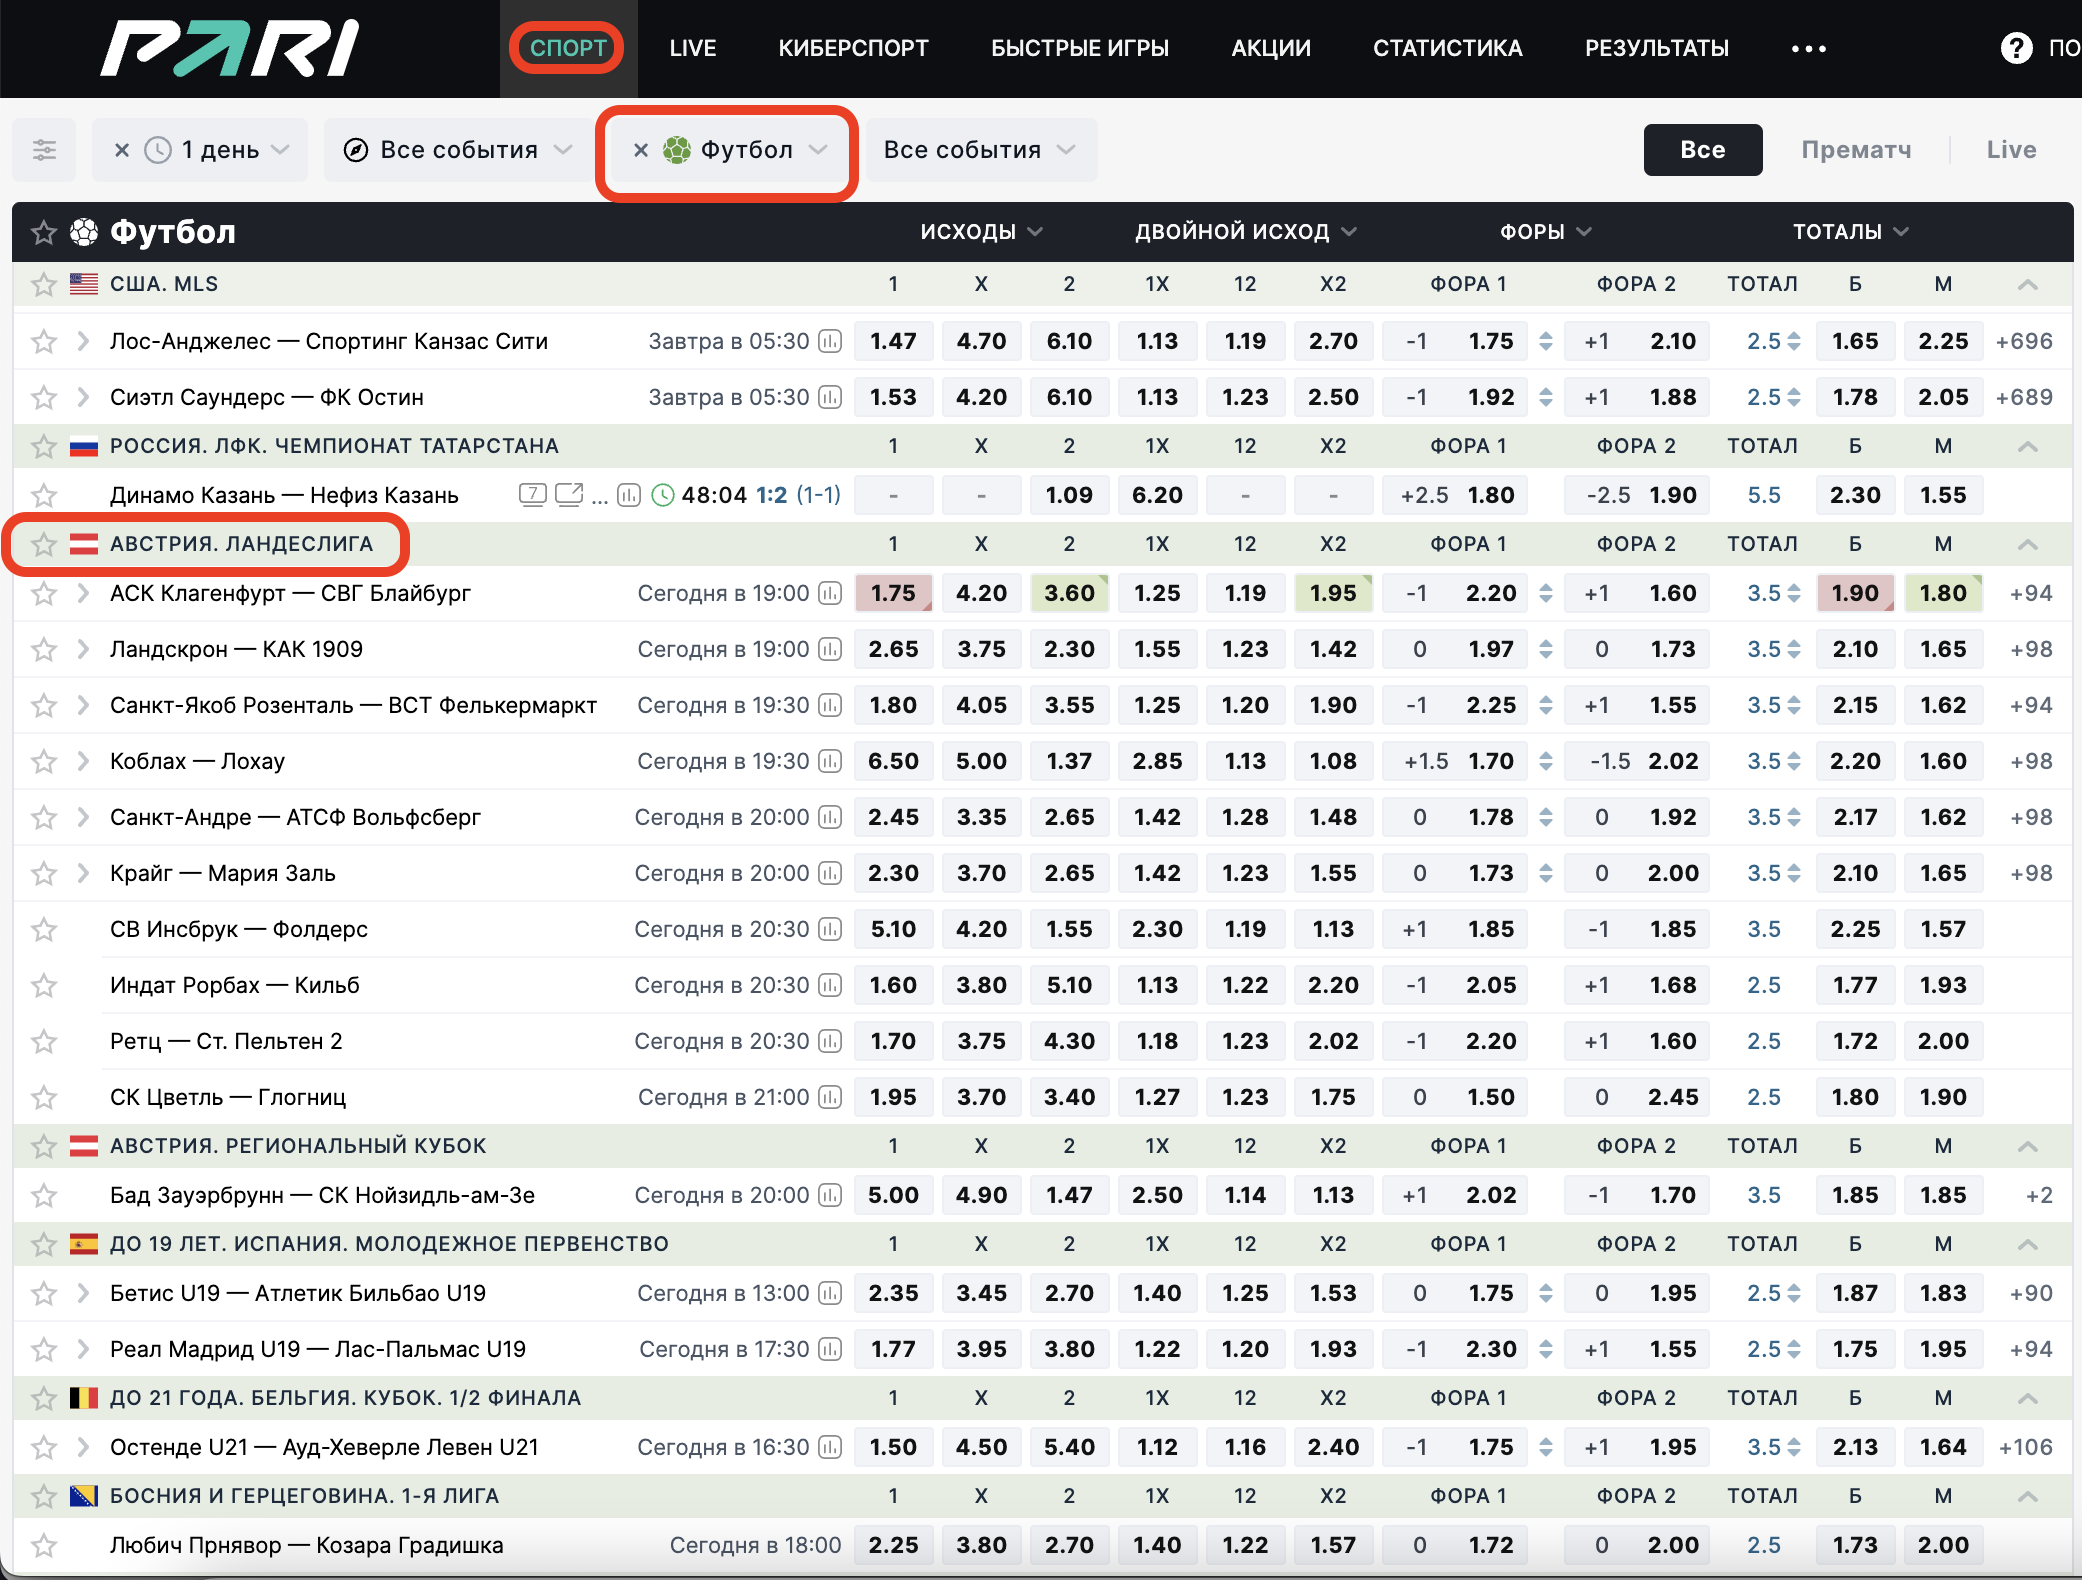Collapse the Австрия. Ландеслига league section
This screenshot has height=1580, width=2082.
pyautogui.click(x=2027, y=544)
